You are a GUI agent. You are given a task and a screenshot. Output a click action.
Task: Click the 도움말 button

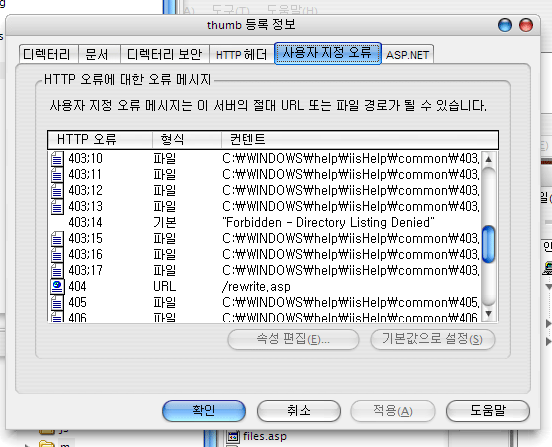coord(488,410)
